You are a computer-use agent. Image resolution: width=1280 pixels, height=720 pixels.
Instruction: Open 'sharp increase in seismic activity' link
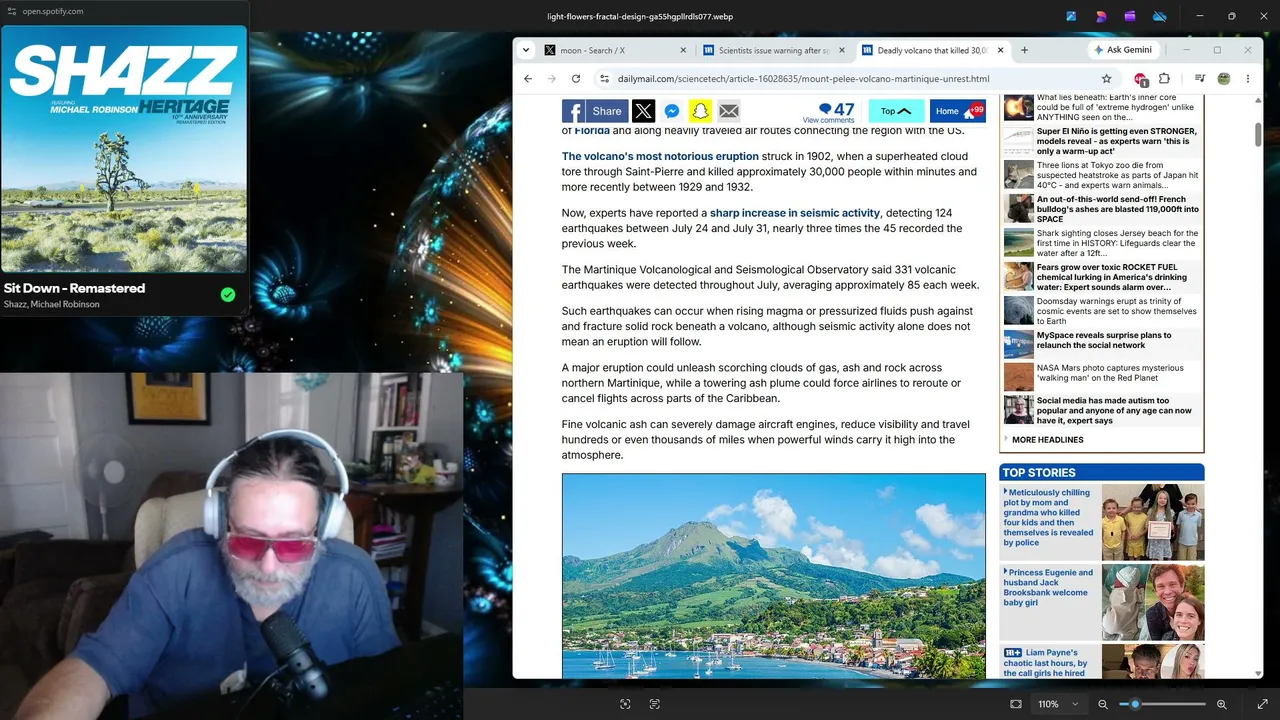coord(795,213)
